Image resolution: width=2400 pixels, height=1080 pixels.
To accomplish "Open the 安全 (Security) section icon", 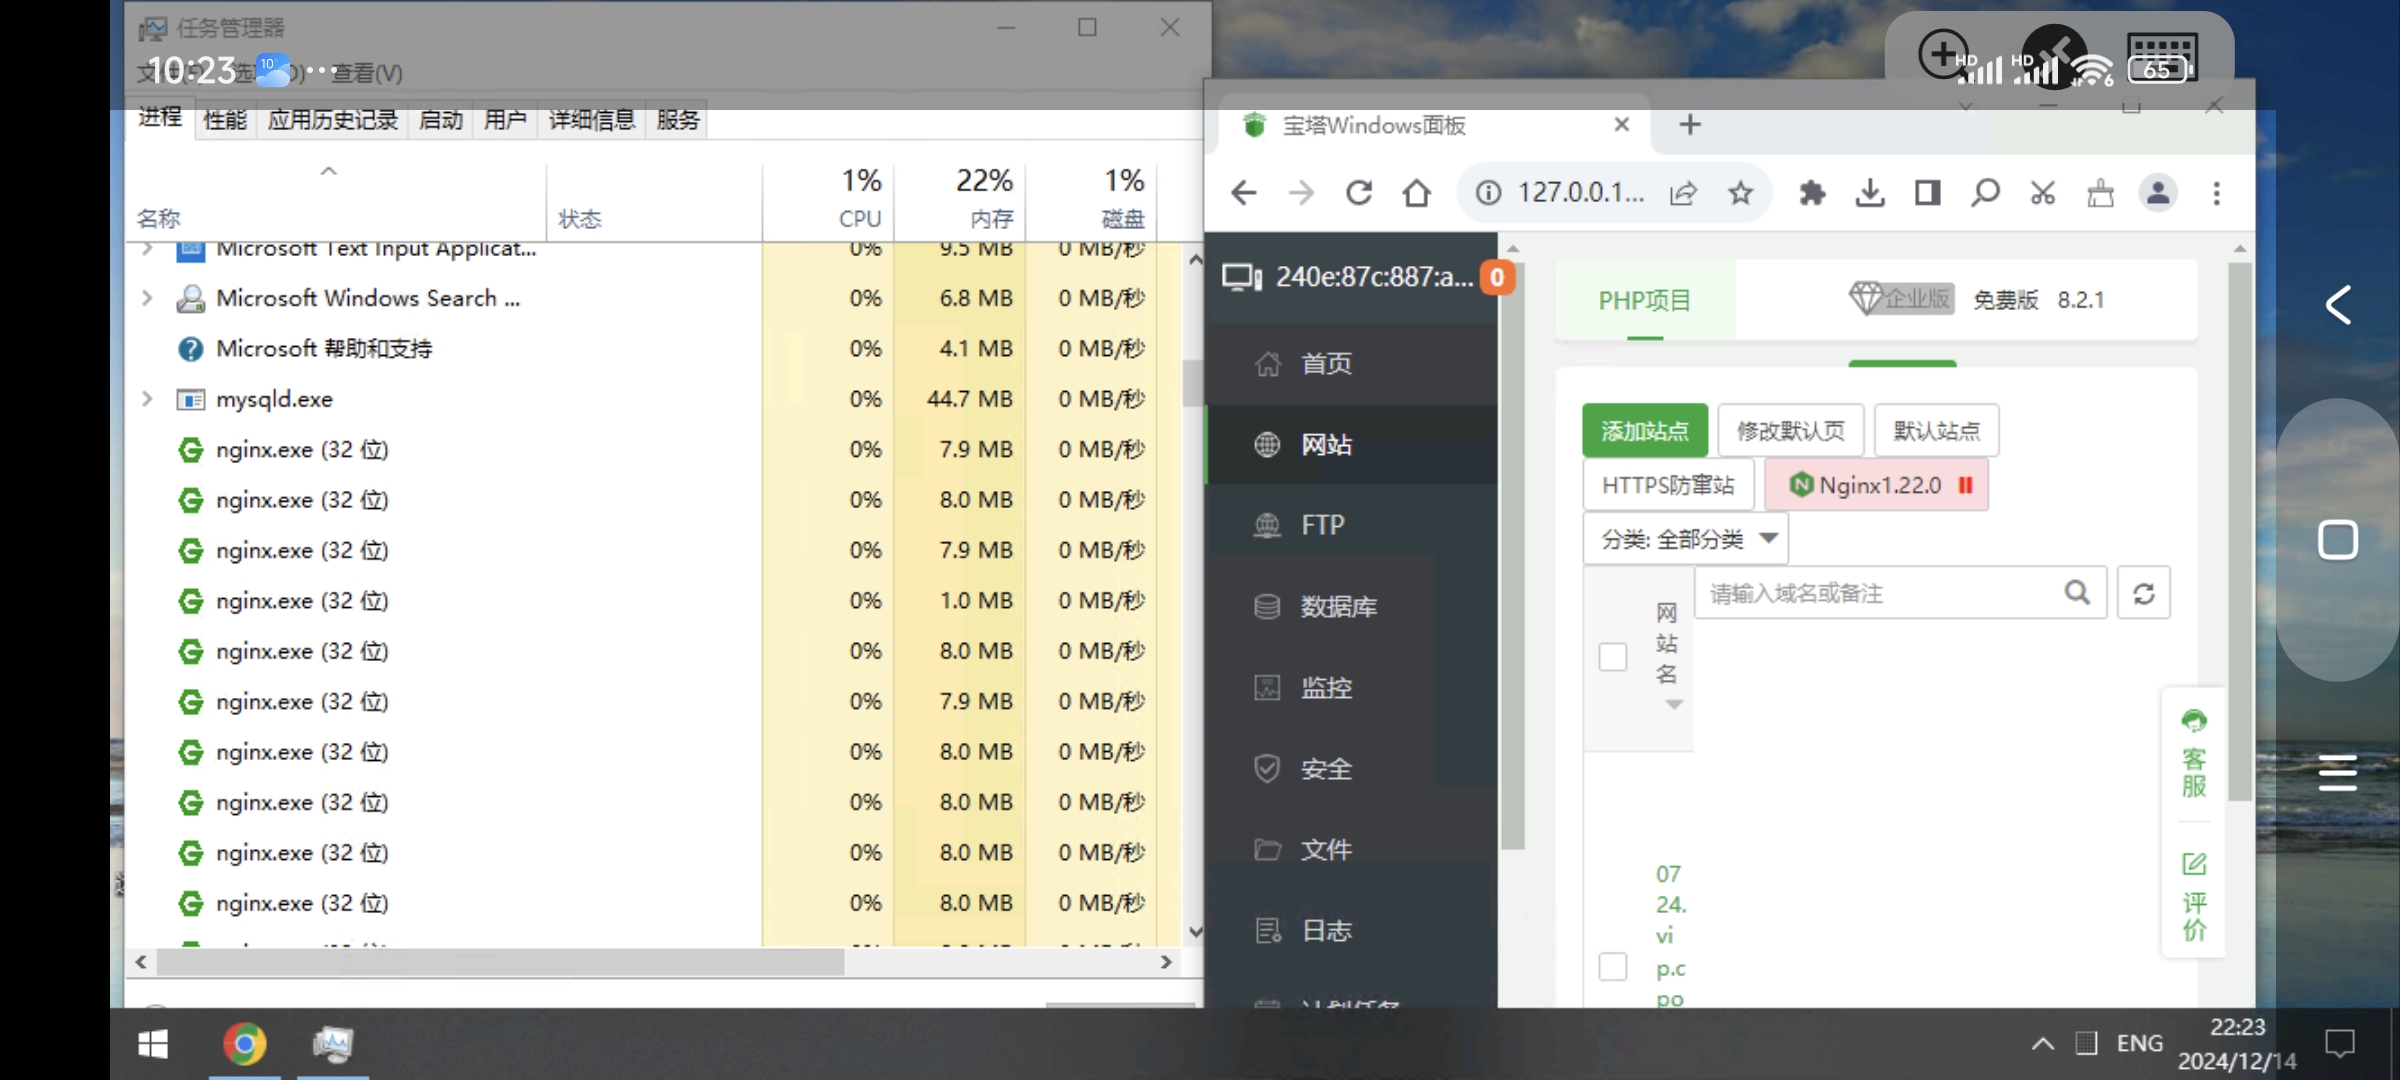I will 1266,768.
